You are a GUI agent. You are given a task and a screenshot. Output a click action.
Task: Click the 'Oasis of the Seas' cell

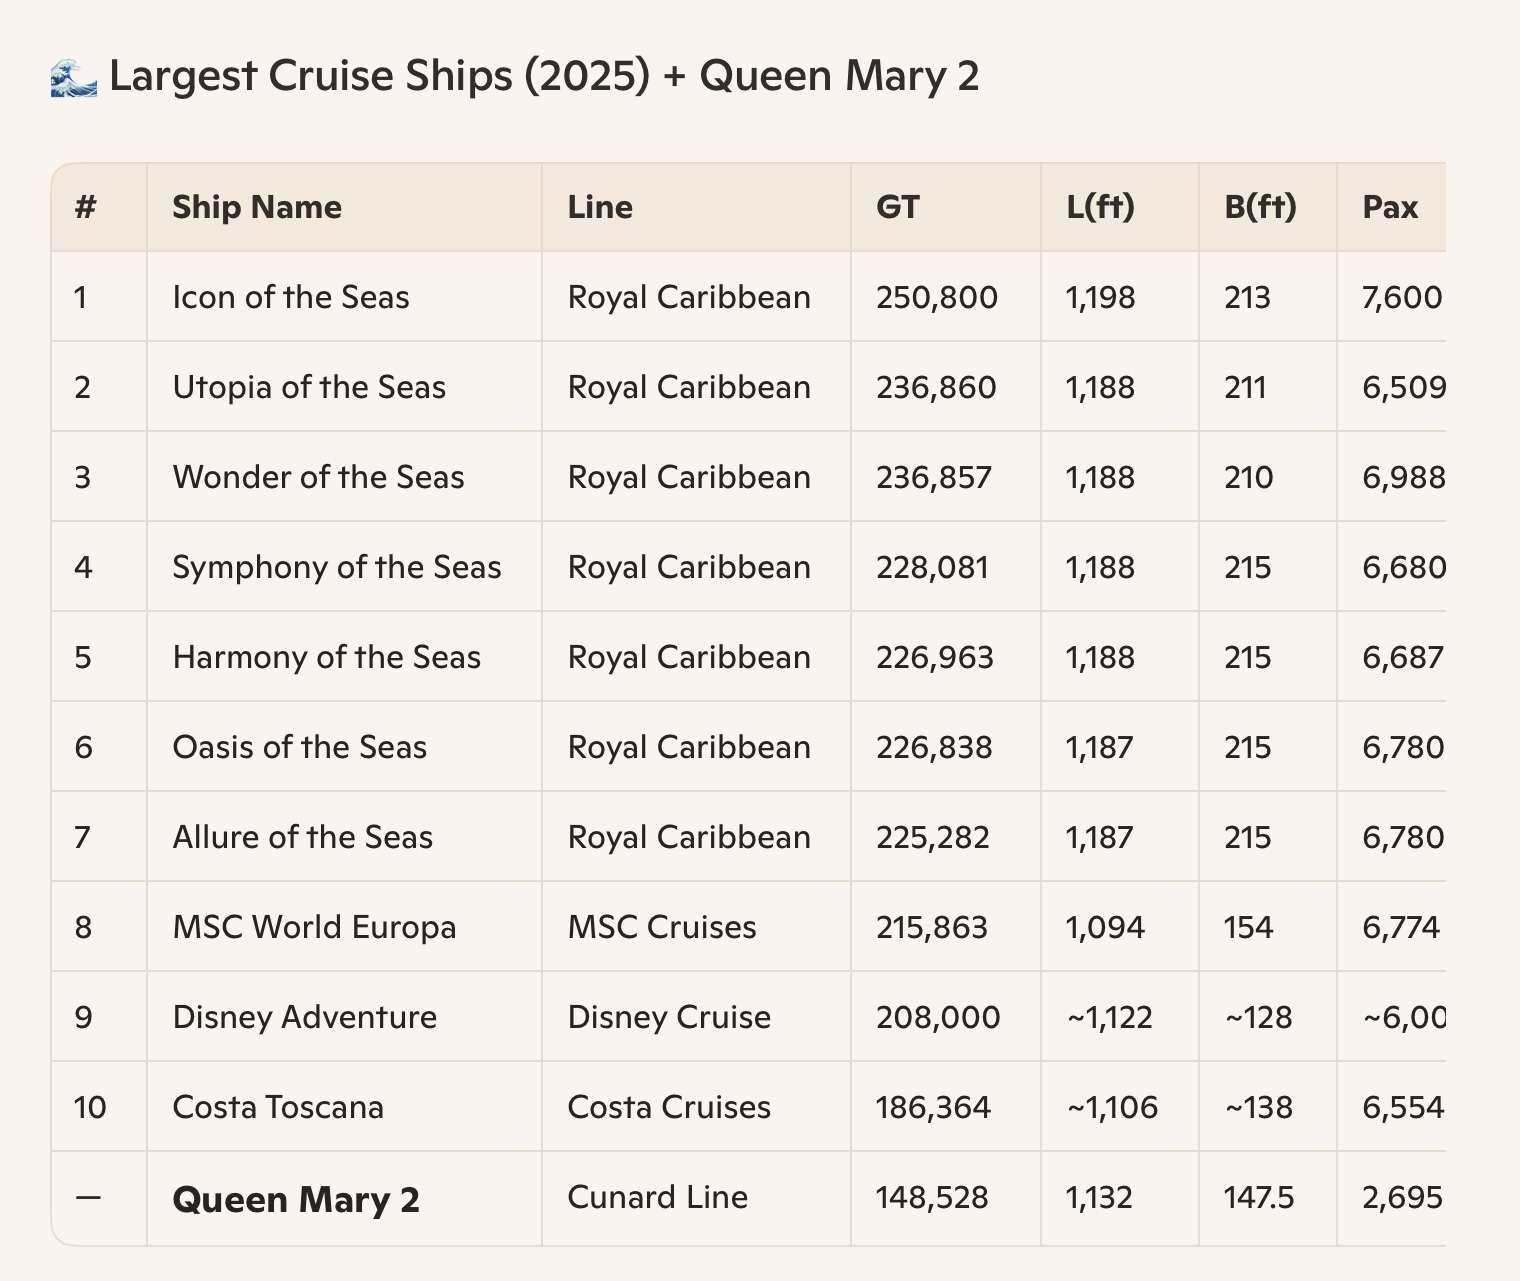[300, 747]
